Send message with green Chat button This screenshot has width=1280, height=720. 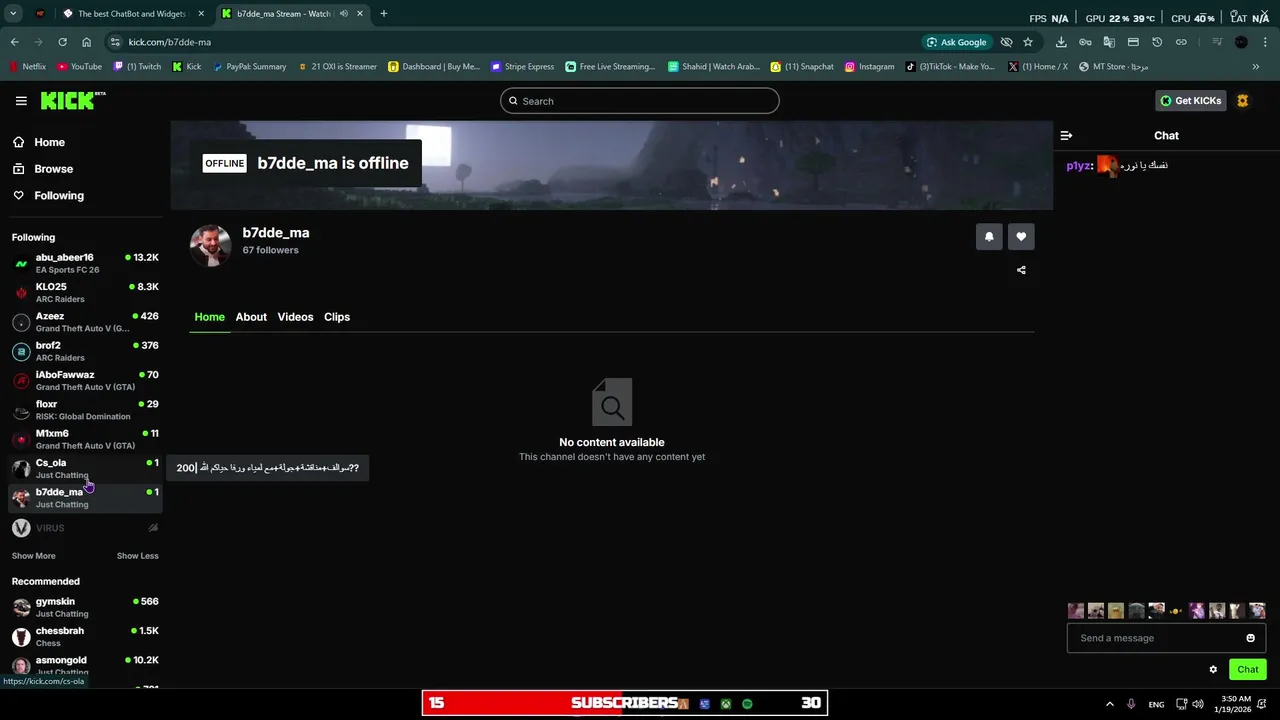pos(1247,670)
